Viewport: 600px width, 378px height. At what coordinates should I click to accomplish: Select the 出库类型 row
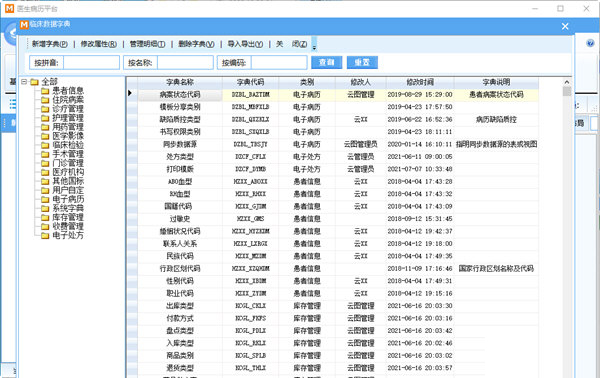pyautogui.click(x=338, y=306)
